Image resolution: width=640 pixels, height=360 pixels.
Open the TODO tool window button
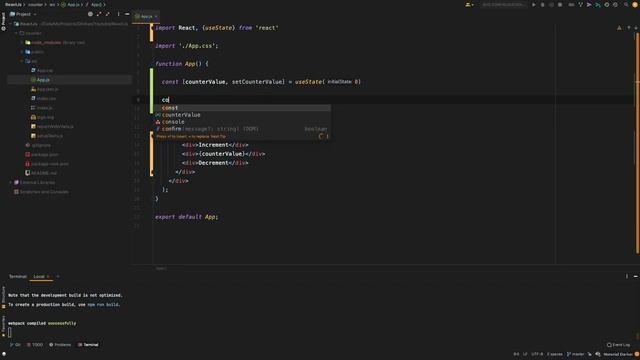[35, 345]
